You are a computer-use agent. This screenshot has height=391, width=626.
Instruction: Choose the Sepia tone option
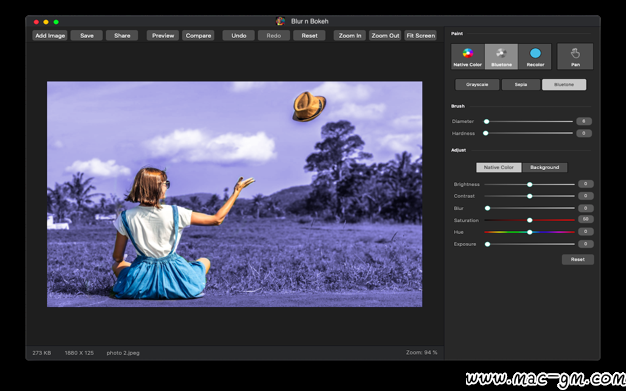[x=521, y=85]
